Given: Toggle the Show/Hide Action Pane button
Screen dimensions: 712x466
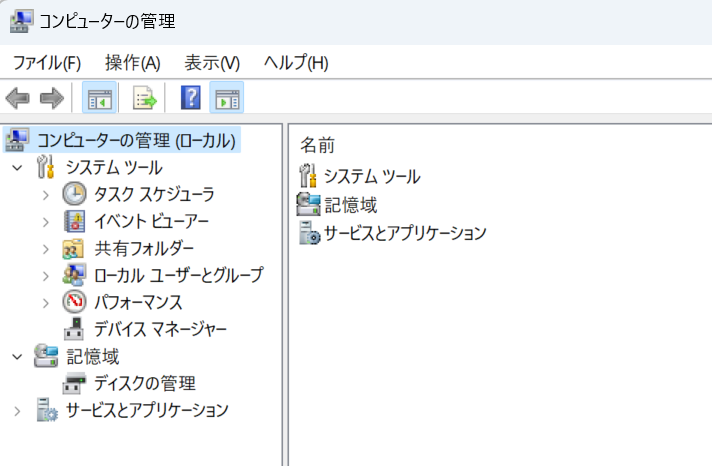Looking at the screenshot, I should (x=227, y=98).
